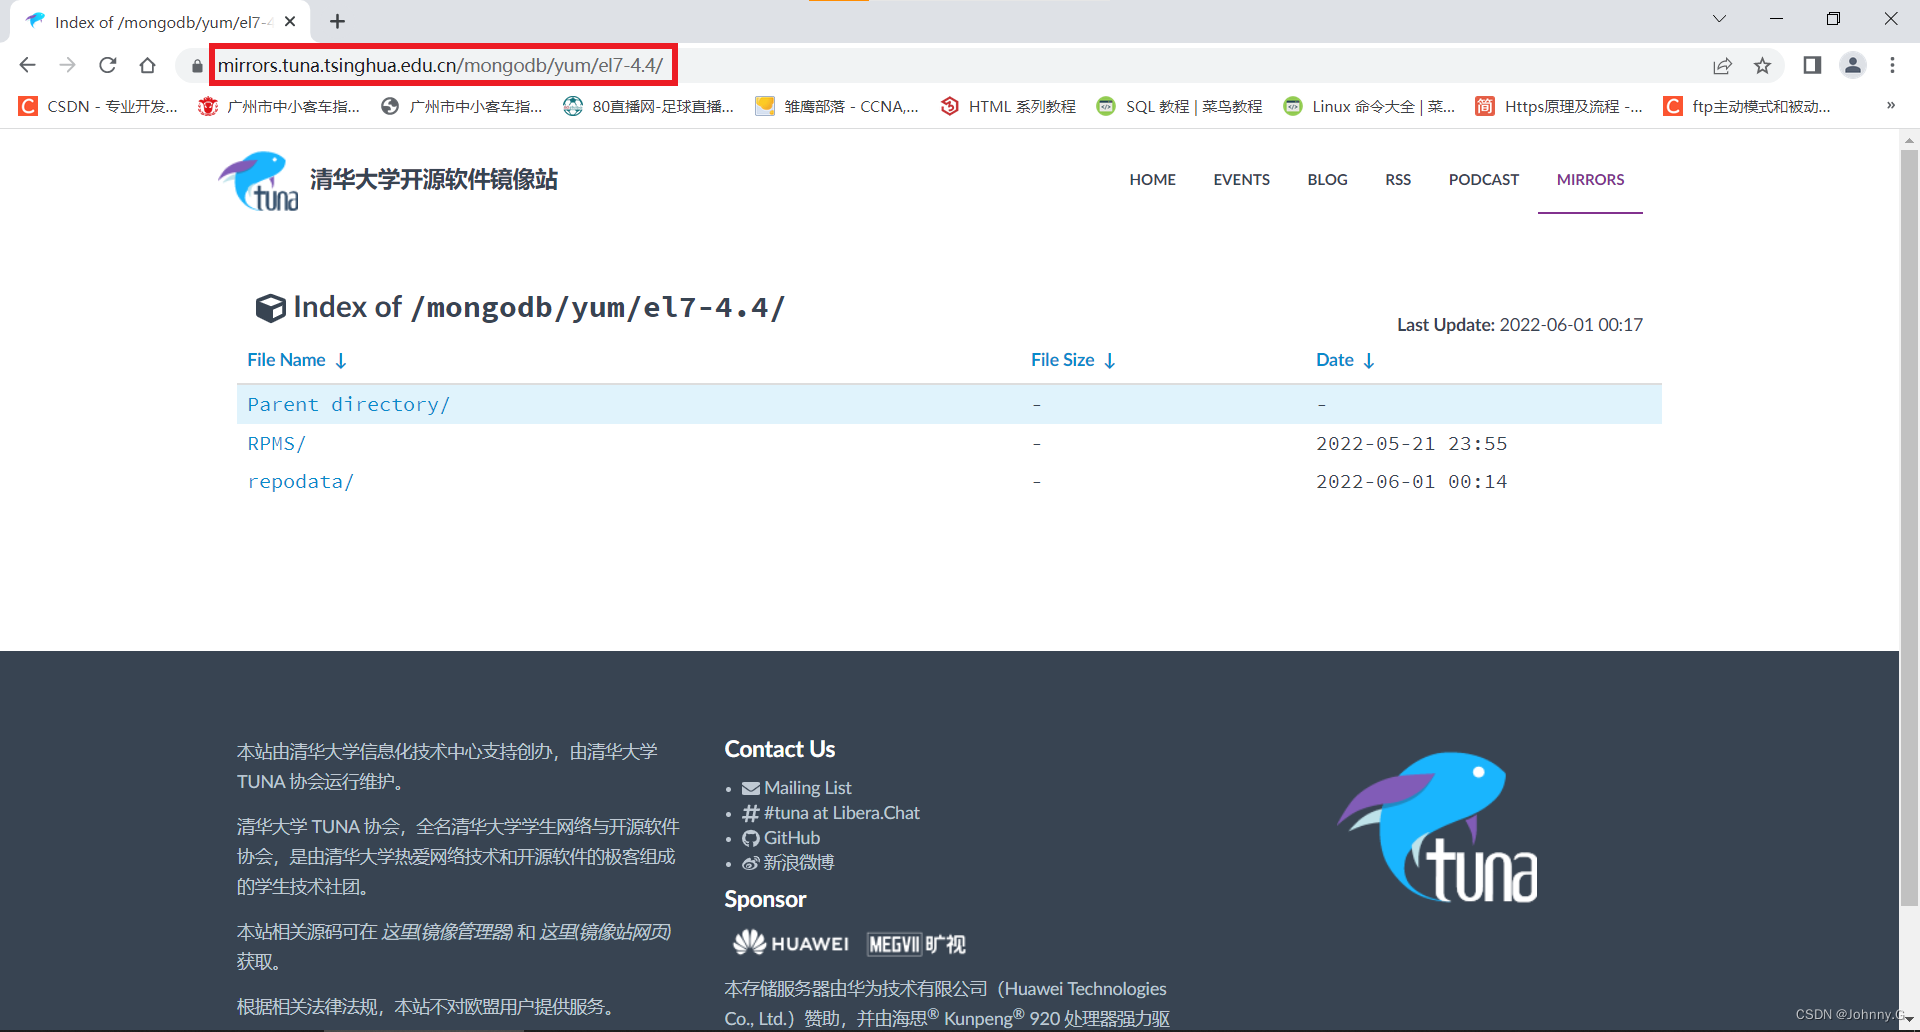Bookmark this page with the star icon
The height and width of the screenshot is (1032, 1920).
[1762, 66]
